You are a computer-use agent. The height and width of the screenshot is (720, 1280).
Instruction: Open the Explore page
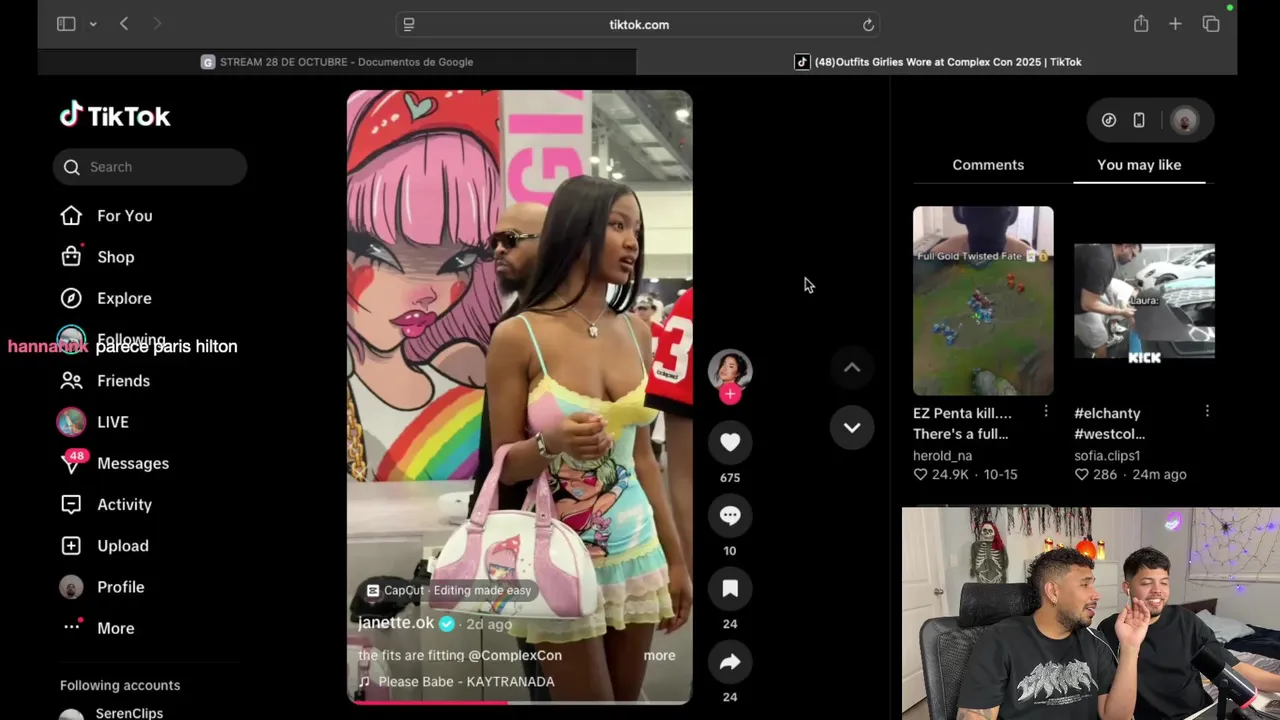[124, 298]
